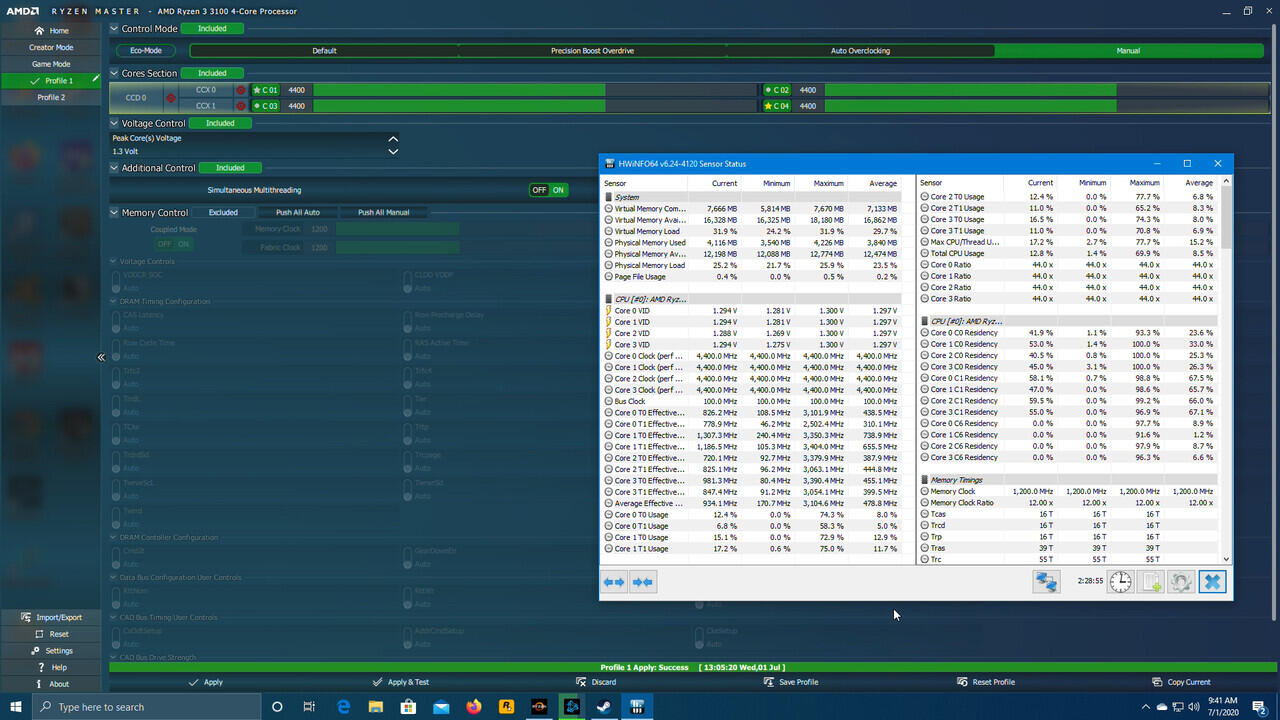Select Precision Boost Overdrive mode
The height and width of the screenshot is (720, 1280).
(x=592, y=51)
